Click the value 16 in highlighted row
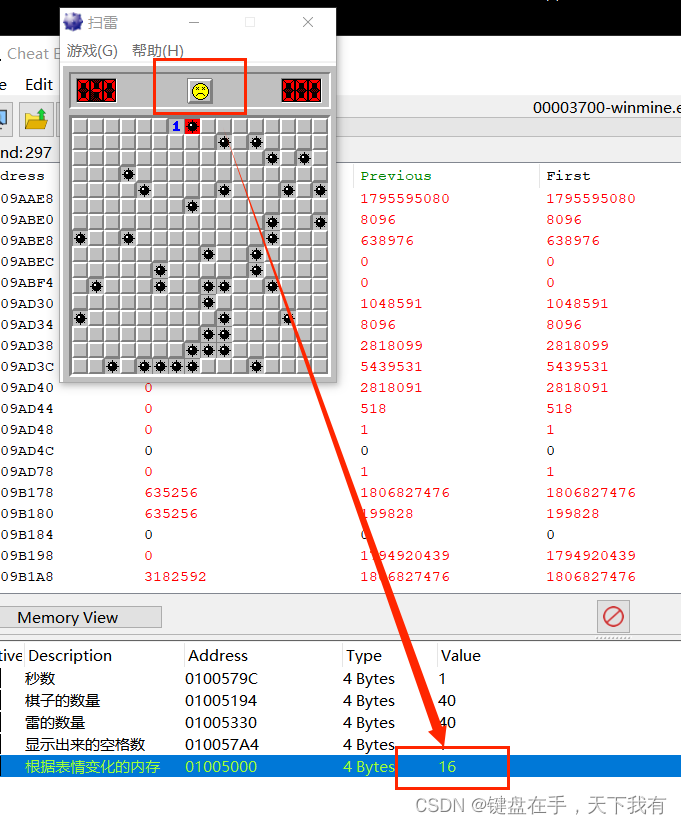 (447, 767)
